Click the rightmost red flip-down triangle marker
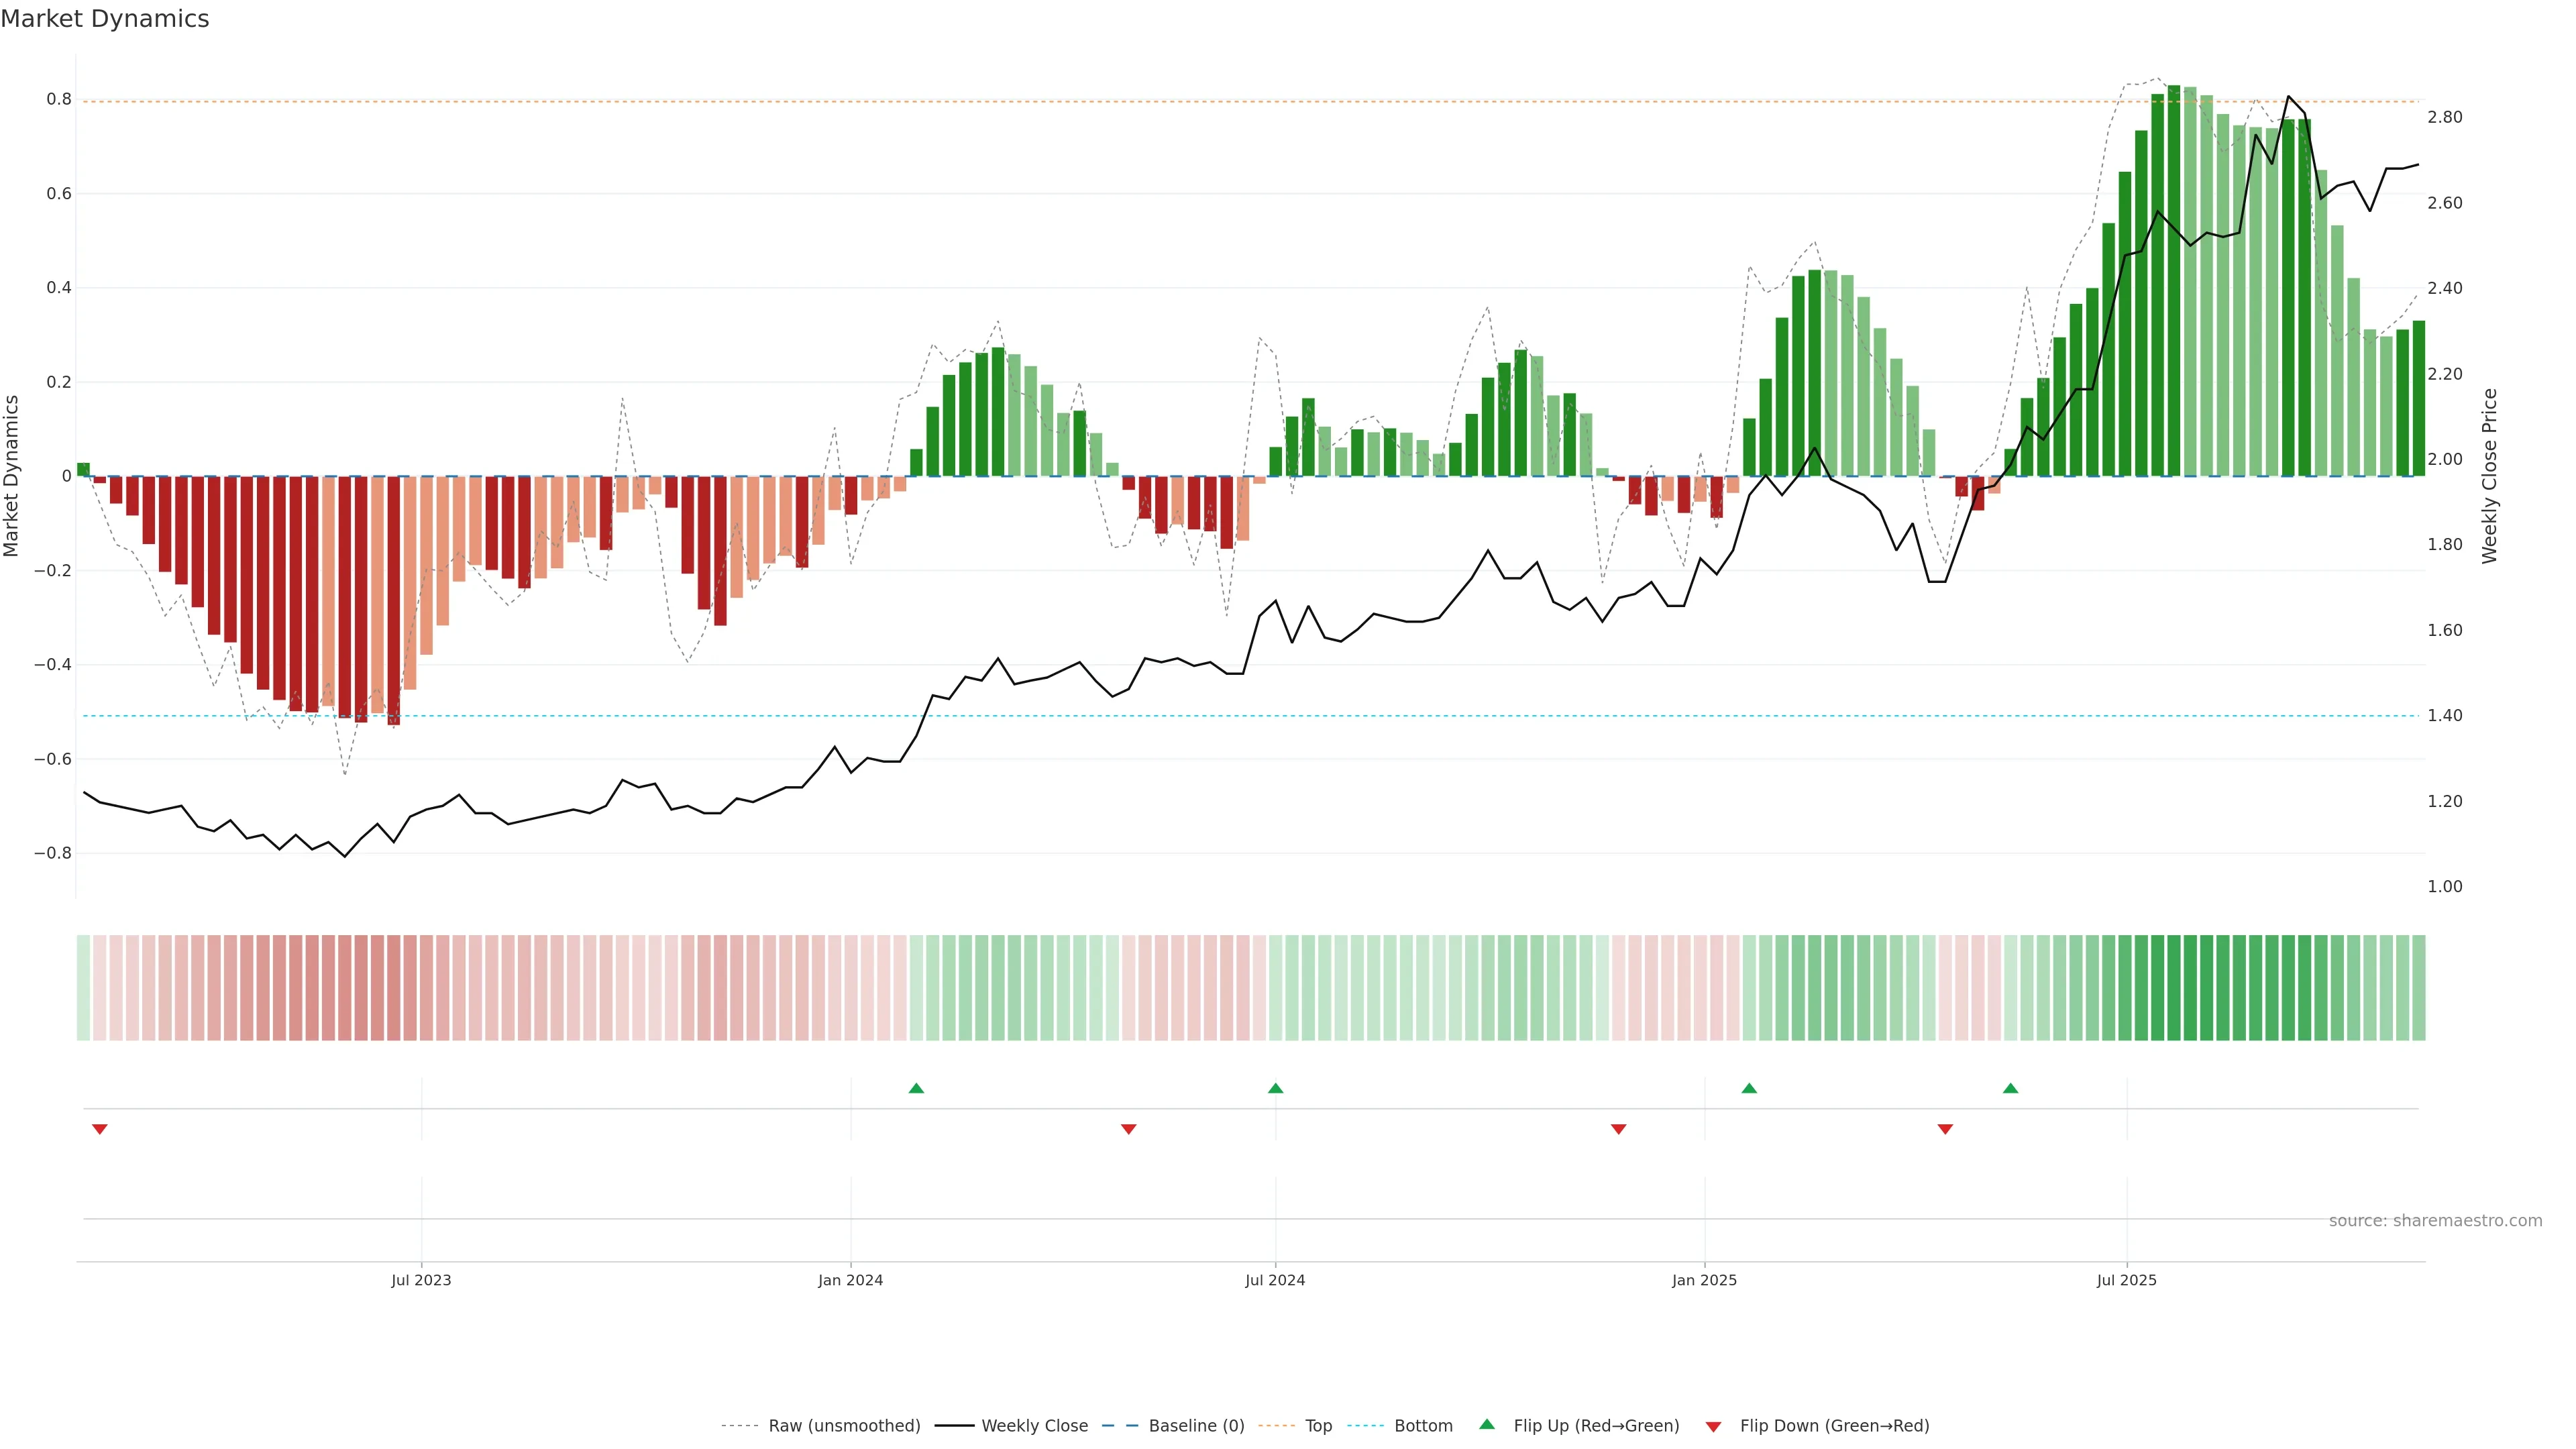 pyautogui.click(x=1945, y=1129)
